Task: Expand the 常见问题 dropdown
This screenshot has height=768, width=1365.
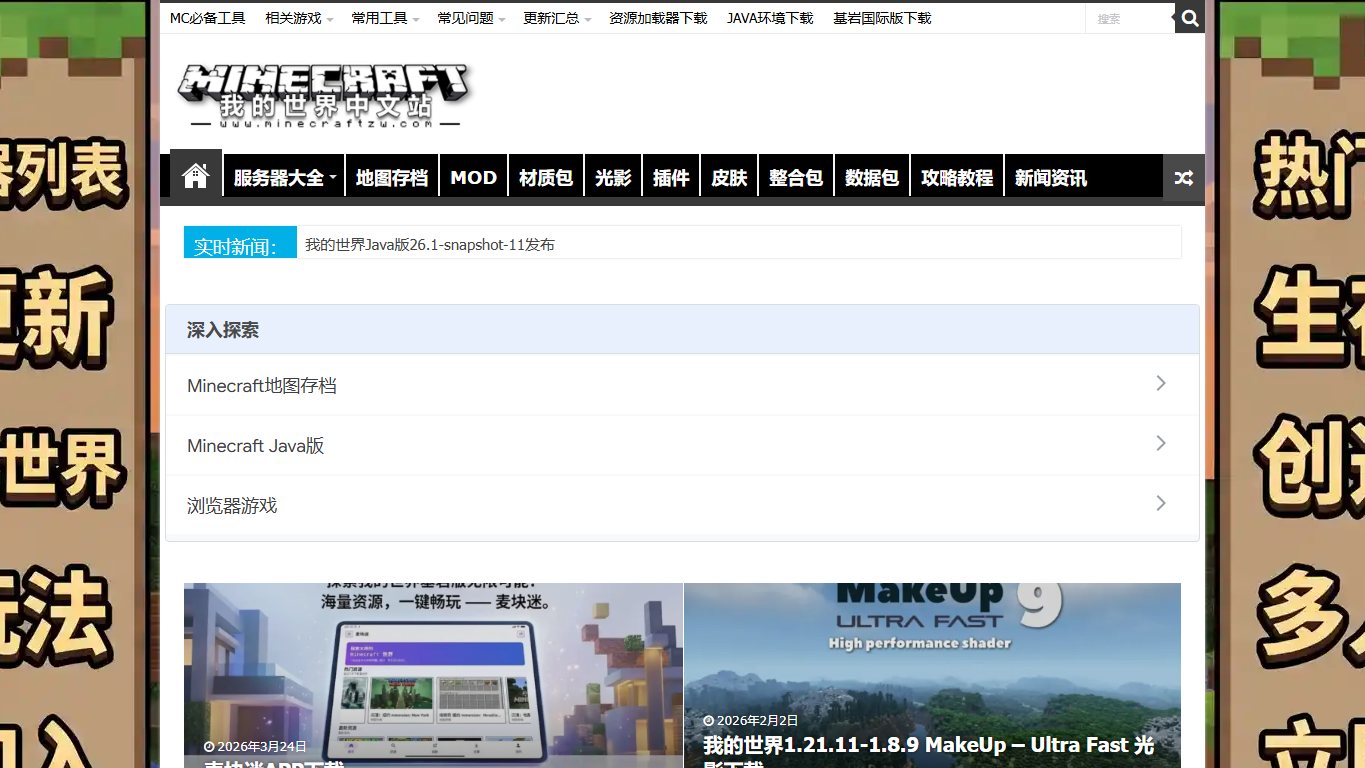Action: click(471, 18)
